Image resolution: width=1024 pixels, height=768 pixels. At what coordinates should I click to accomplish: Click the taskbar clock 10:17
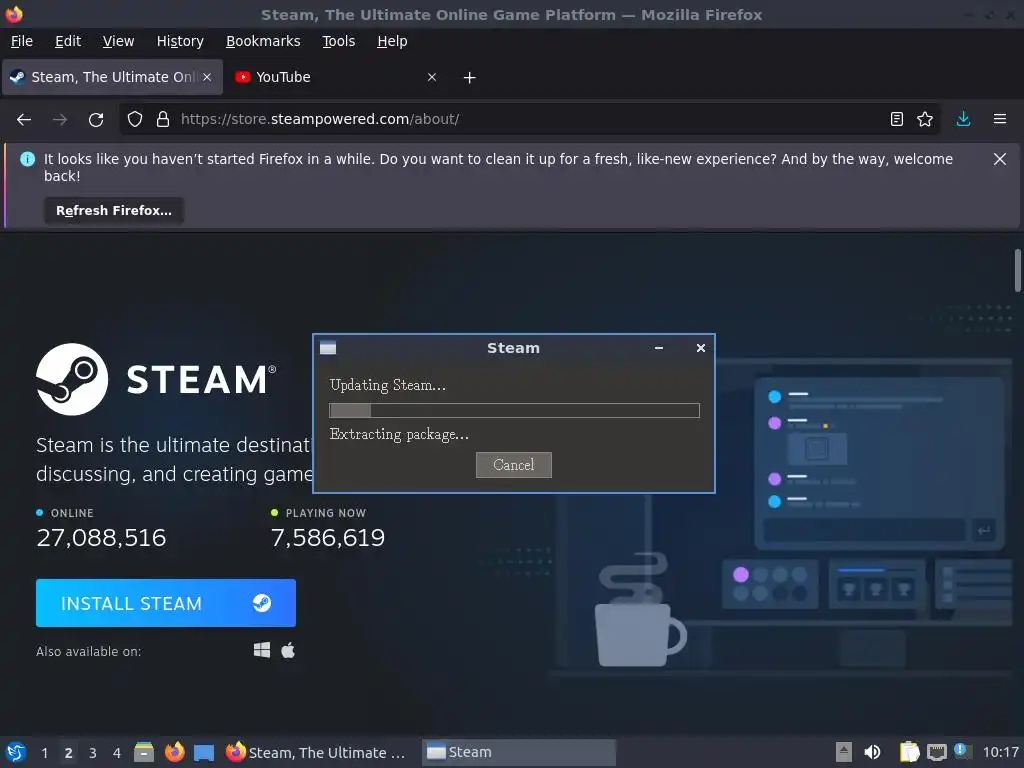1000,752
